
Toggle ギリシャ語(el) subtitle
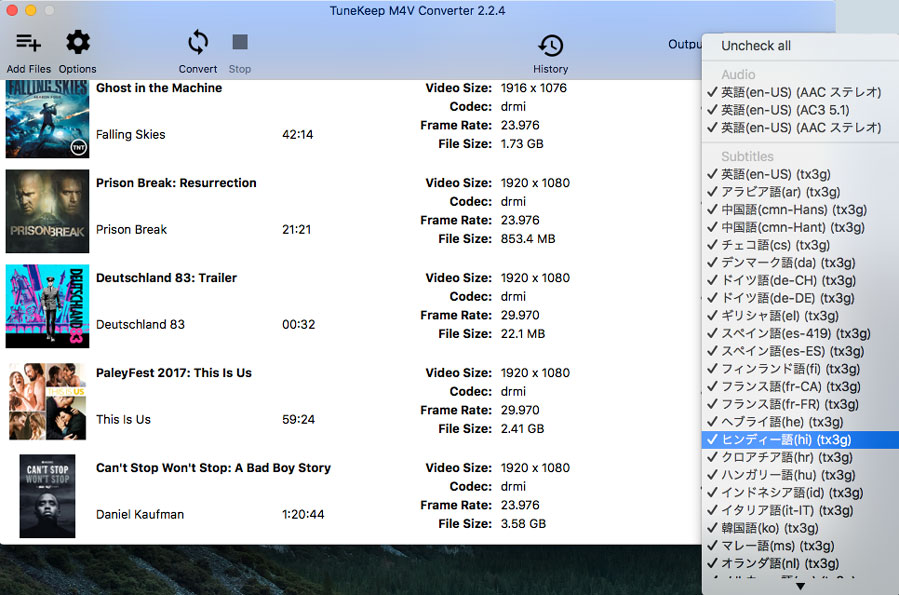[x=800, y=316]
